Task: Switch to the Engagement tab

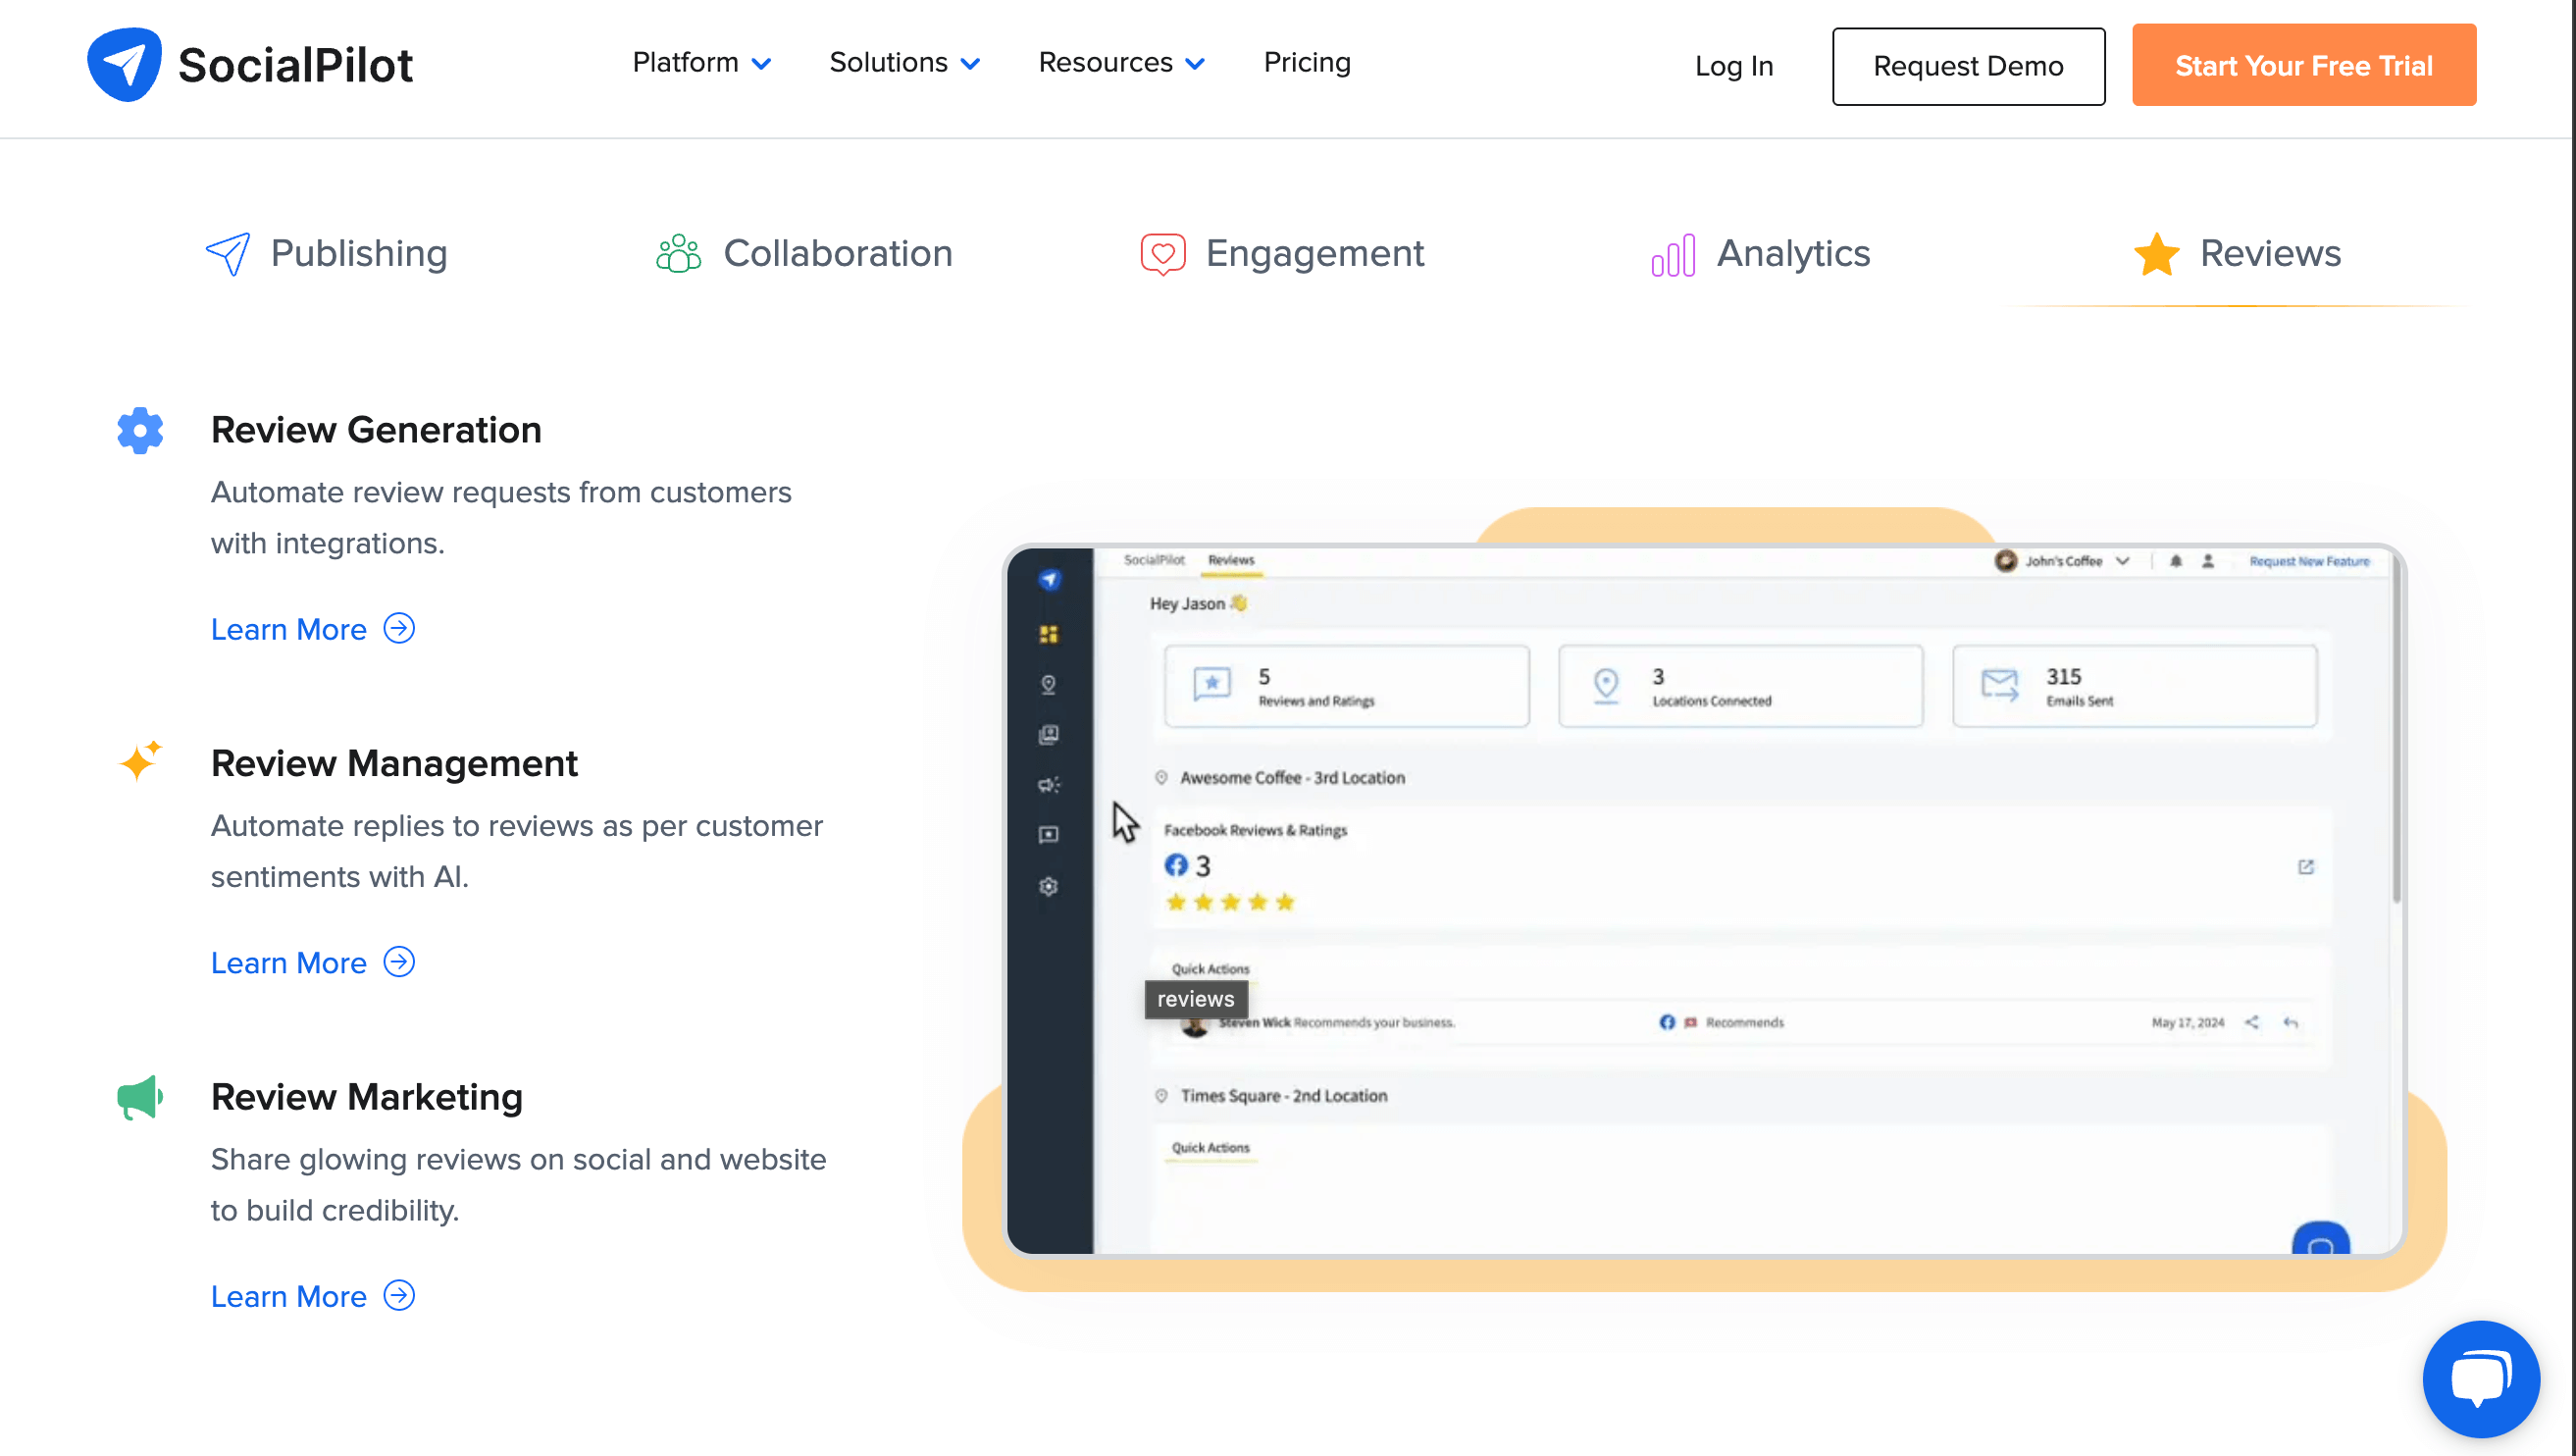Action: [x=1282, y=254]
